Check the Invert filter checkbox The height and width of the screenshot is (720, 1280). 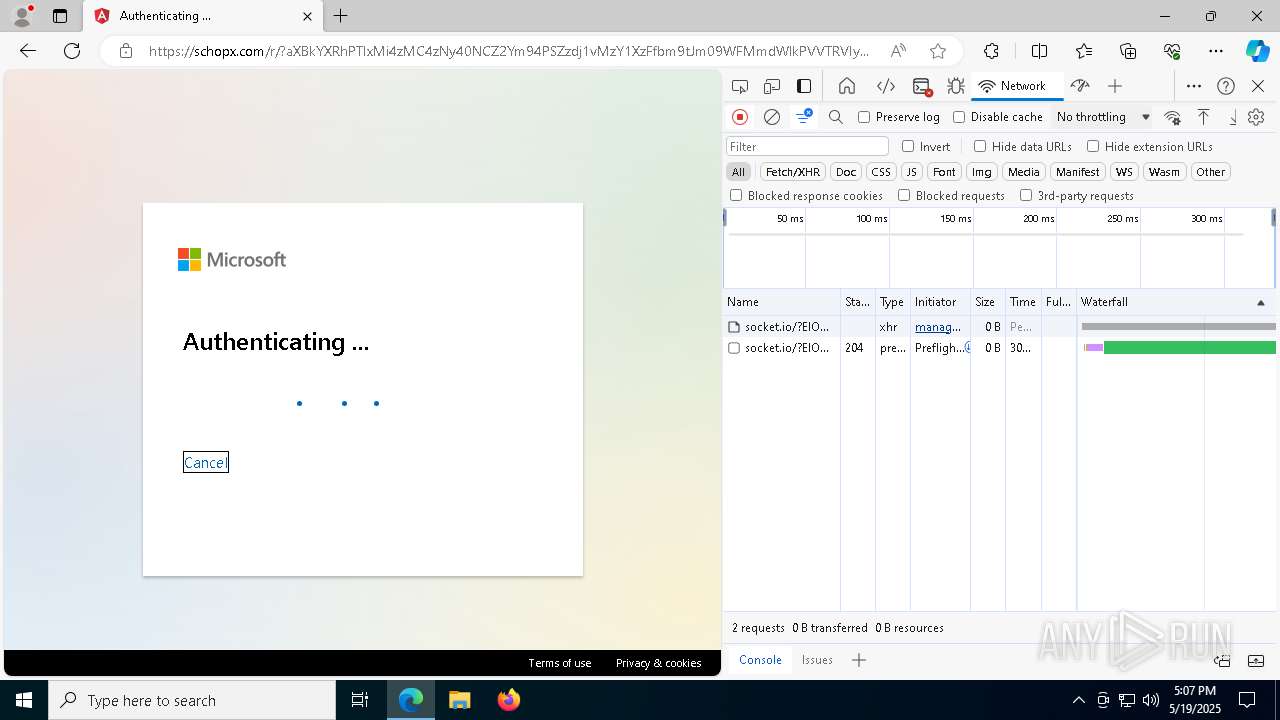(908, 146)
